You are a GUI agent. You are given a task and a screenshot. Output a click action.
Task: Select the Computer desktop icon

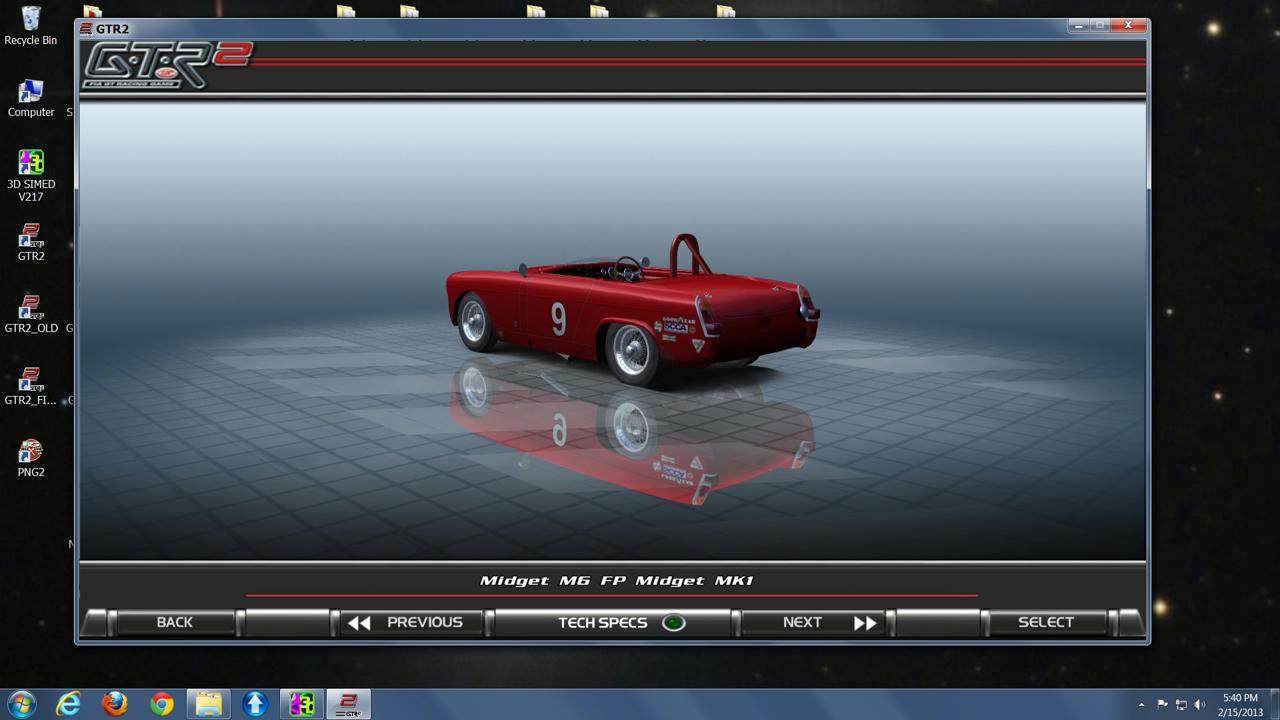[x=31, y=98]
